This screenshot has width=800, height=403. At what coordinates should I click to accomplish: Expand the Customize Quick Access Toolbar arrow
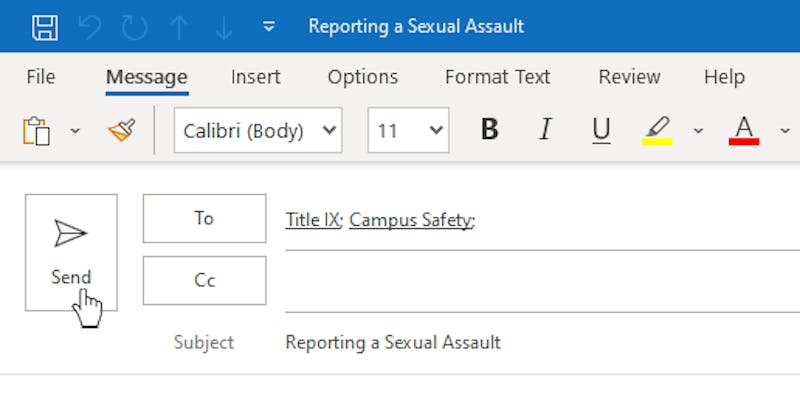point(269,26)
